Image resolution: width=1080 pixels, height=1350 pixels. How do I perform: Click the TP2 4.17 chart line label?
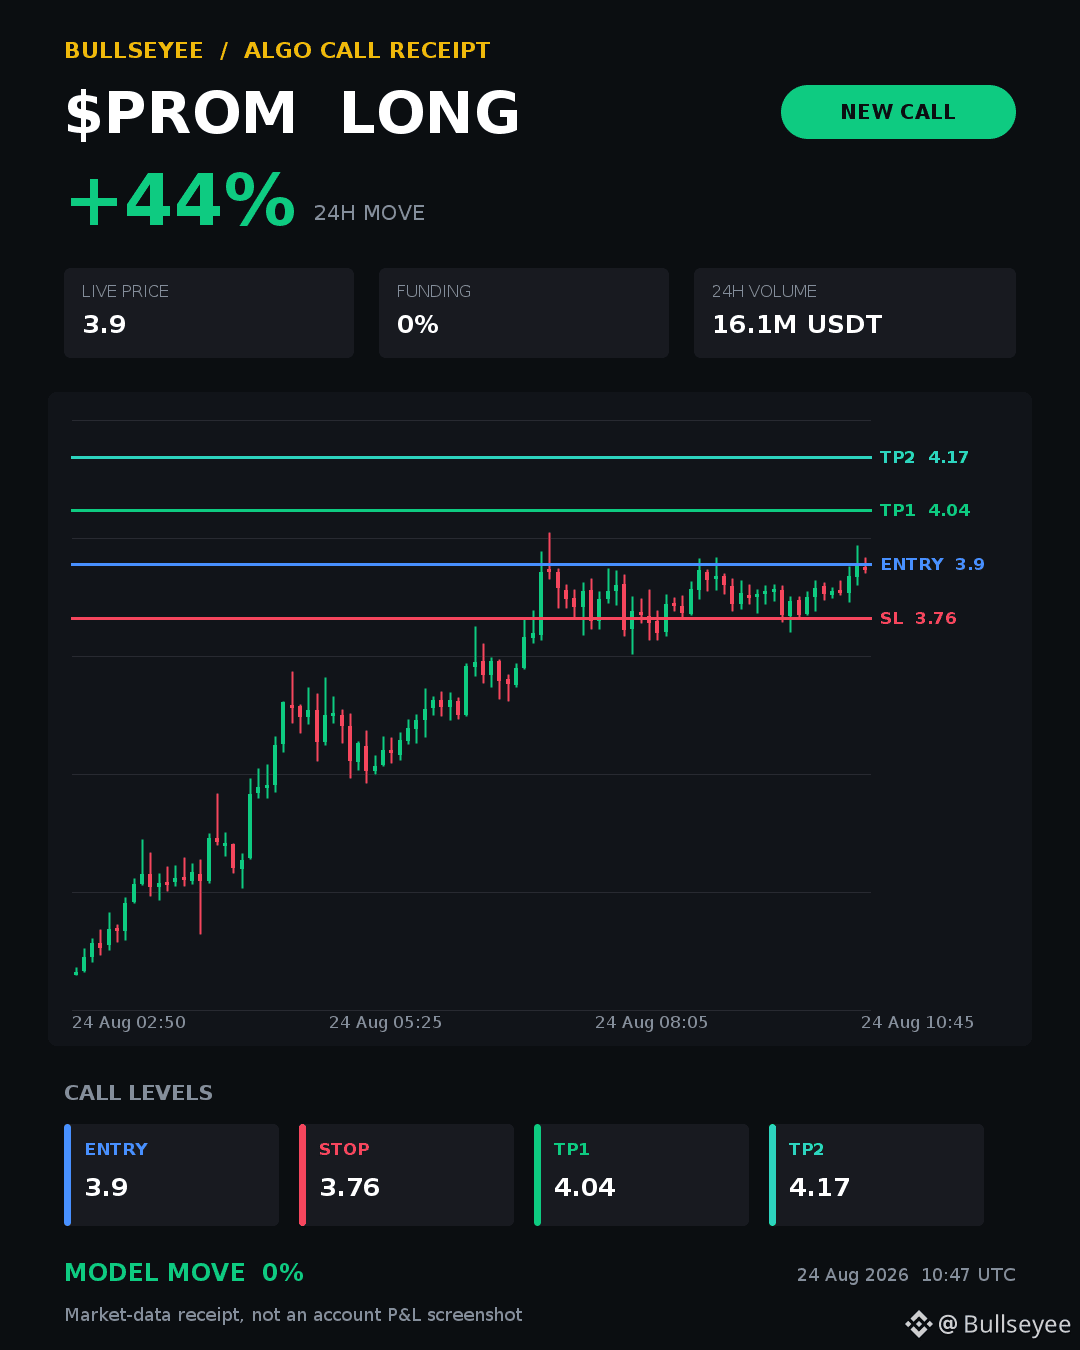click(924, 457)
